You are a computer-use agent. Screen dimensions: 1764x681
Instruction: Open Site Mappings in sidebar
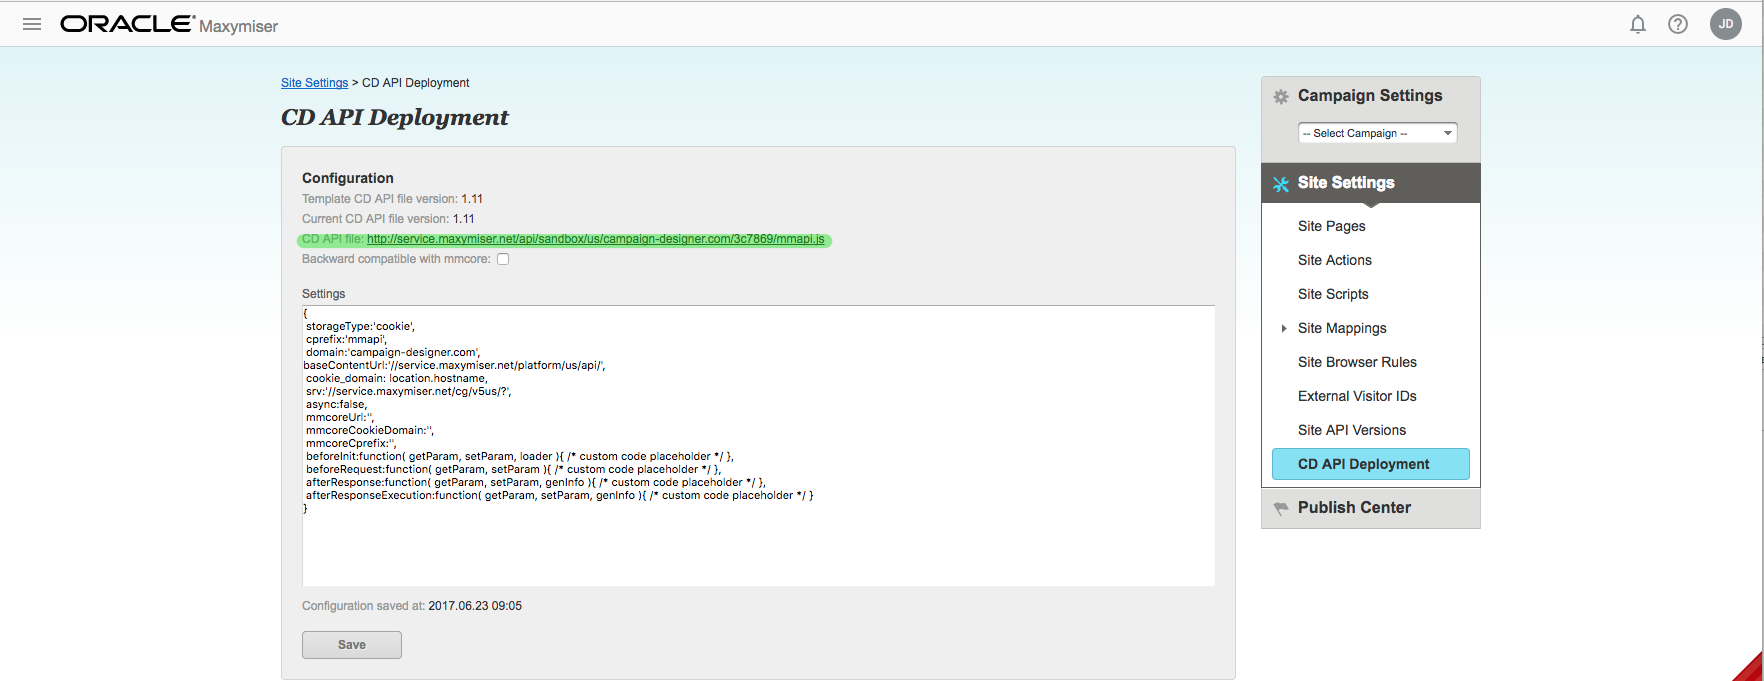tap(1342, 328)
